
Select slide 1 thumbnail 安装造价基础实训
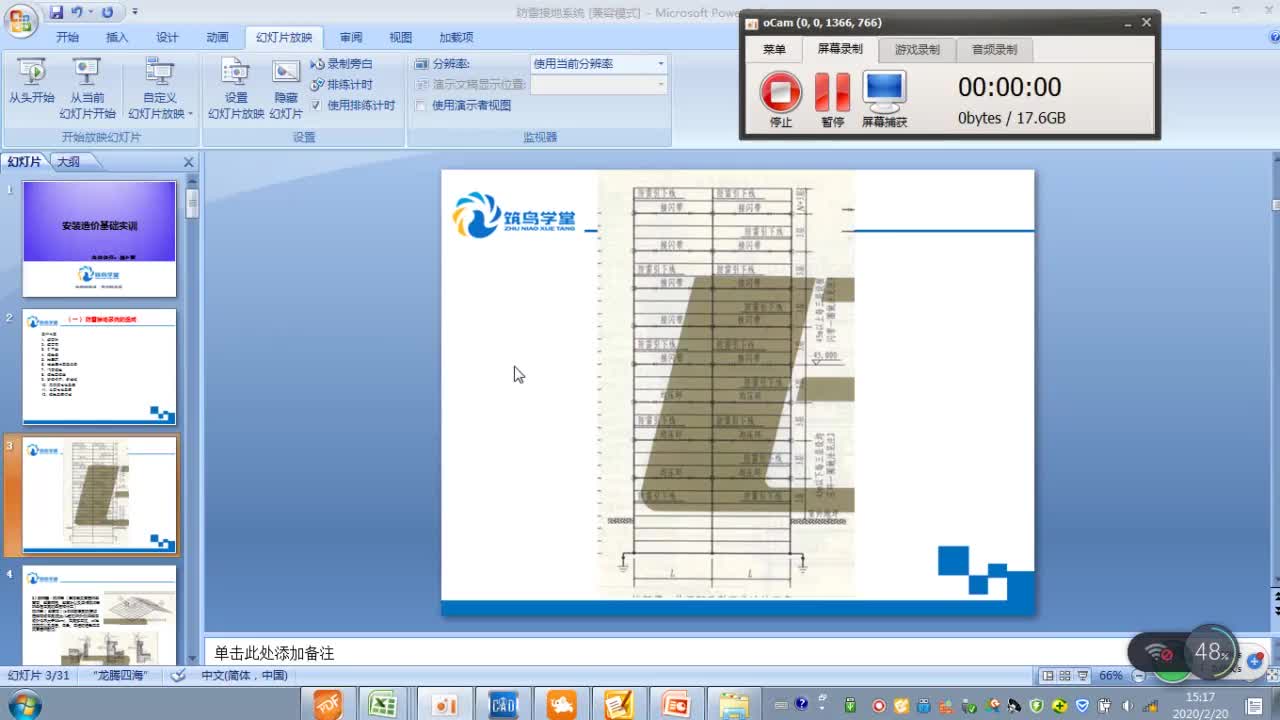pos(99,239)
